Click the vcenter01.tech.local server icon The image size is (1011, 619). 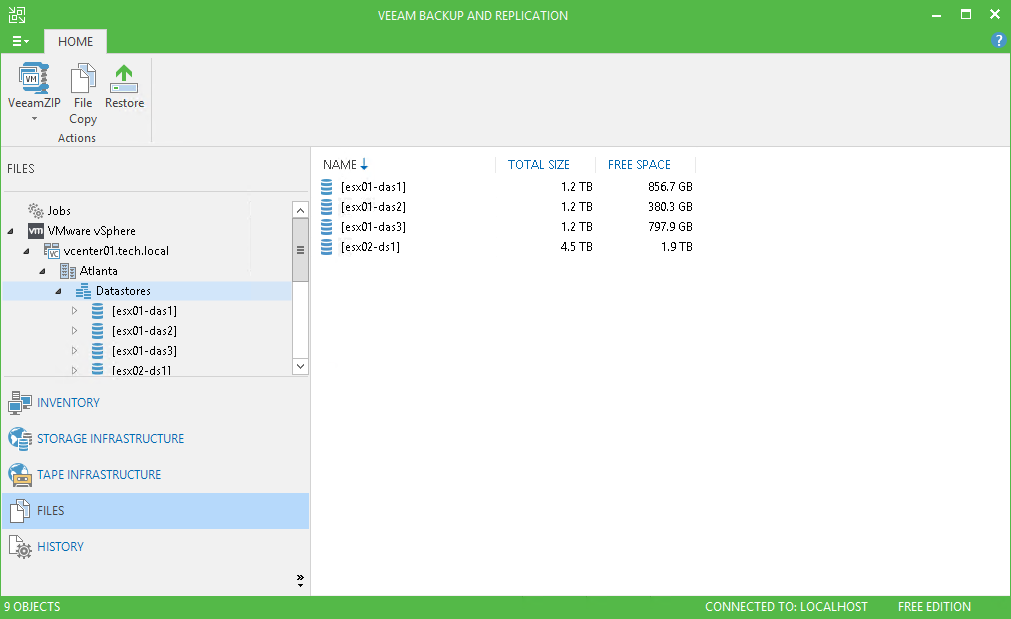click(x=52, y=251)
